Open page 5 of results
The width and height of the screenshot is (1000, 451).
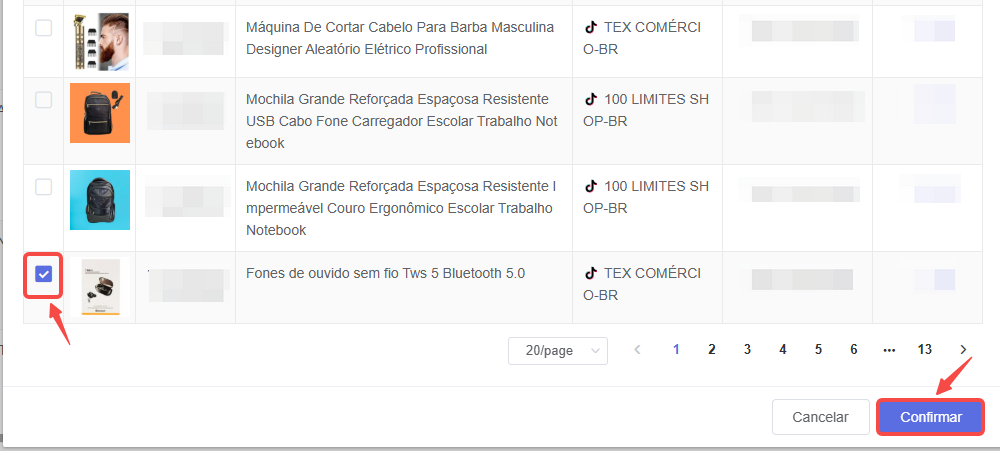tap(818, 350)
